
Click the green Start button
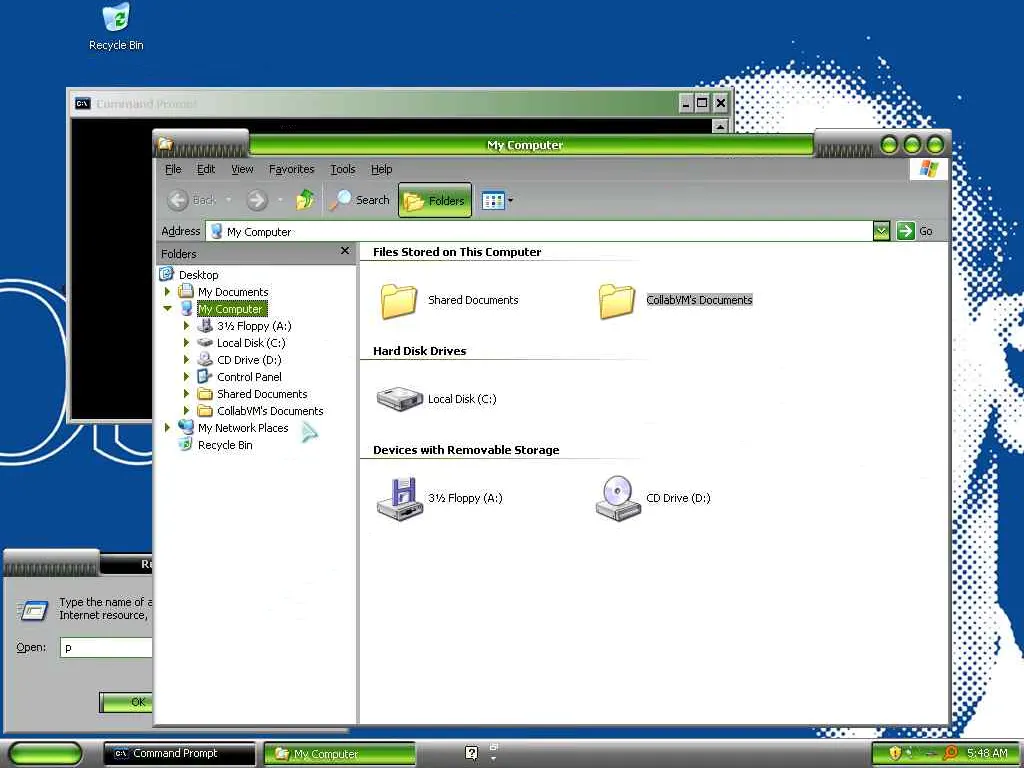46,754
